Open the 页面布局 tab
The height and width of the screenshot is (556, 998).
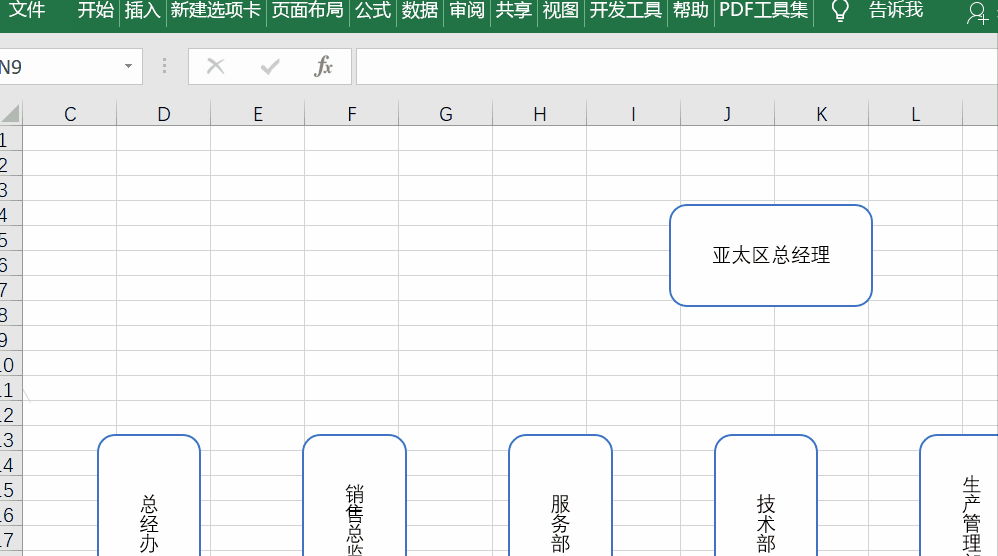click(307, 10)
